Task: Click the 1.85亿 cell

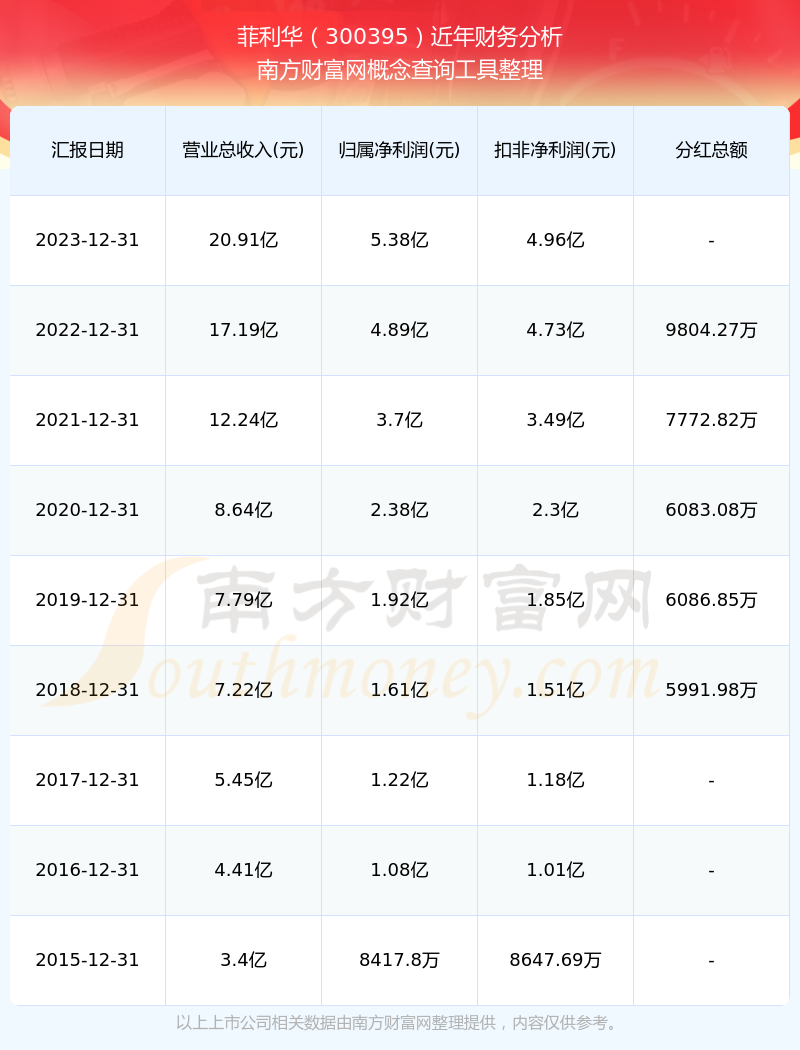Action: [556, 600]
